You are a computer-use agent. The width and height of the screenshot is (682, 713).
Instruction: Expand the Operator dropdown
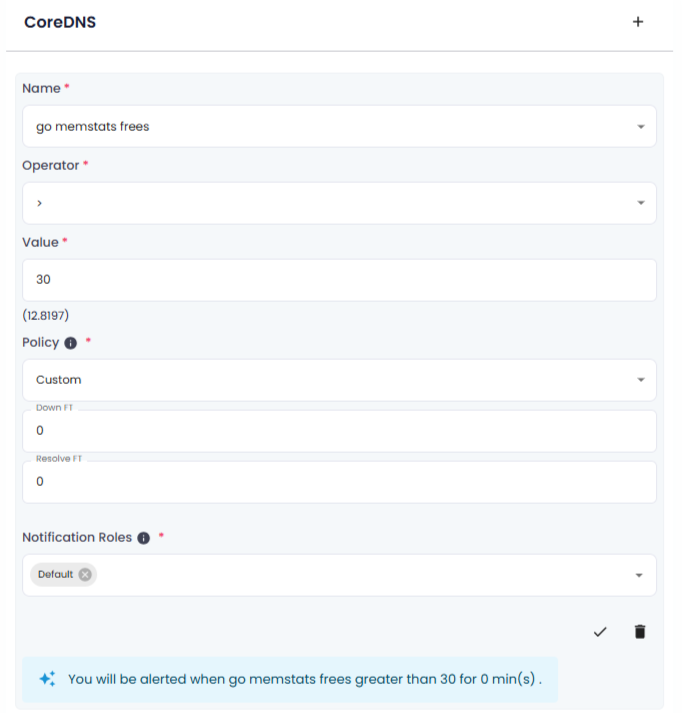point(640,204)
